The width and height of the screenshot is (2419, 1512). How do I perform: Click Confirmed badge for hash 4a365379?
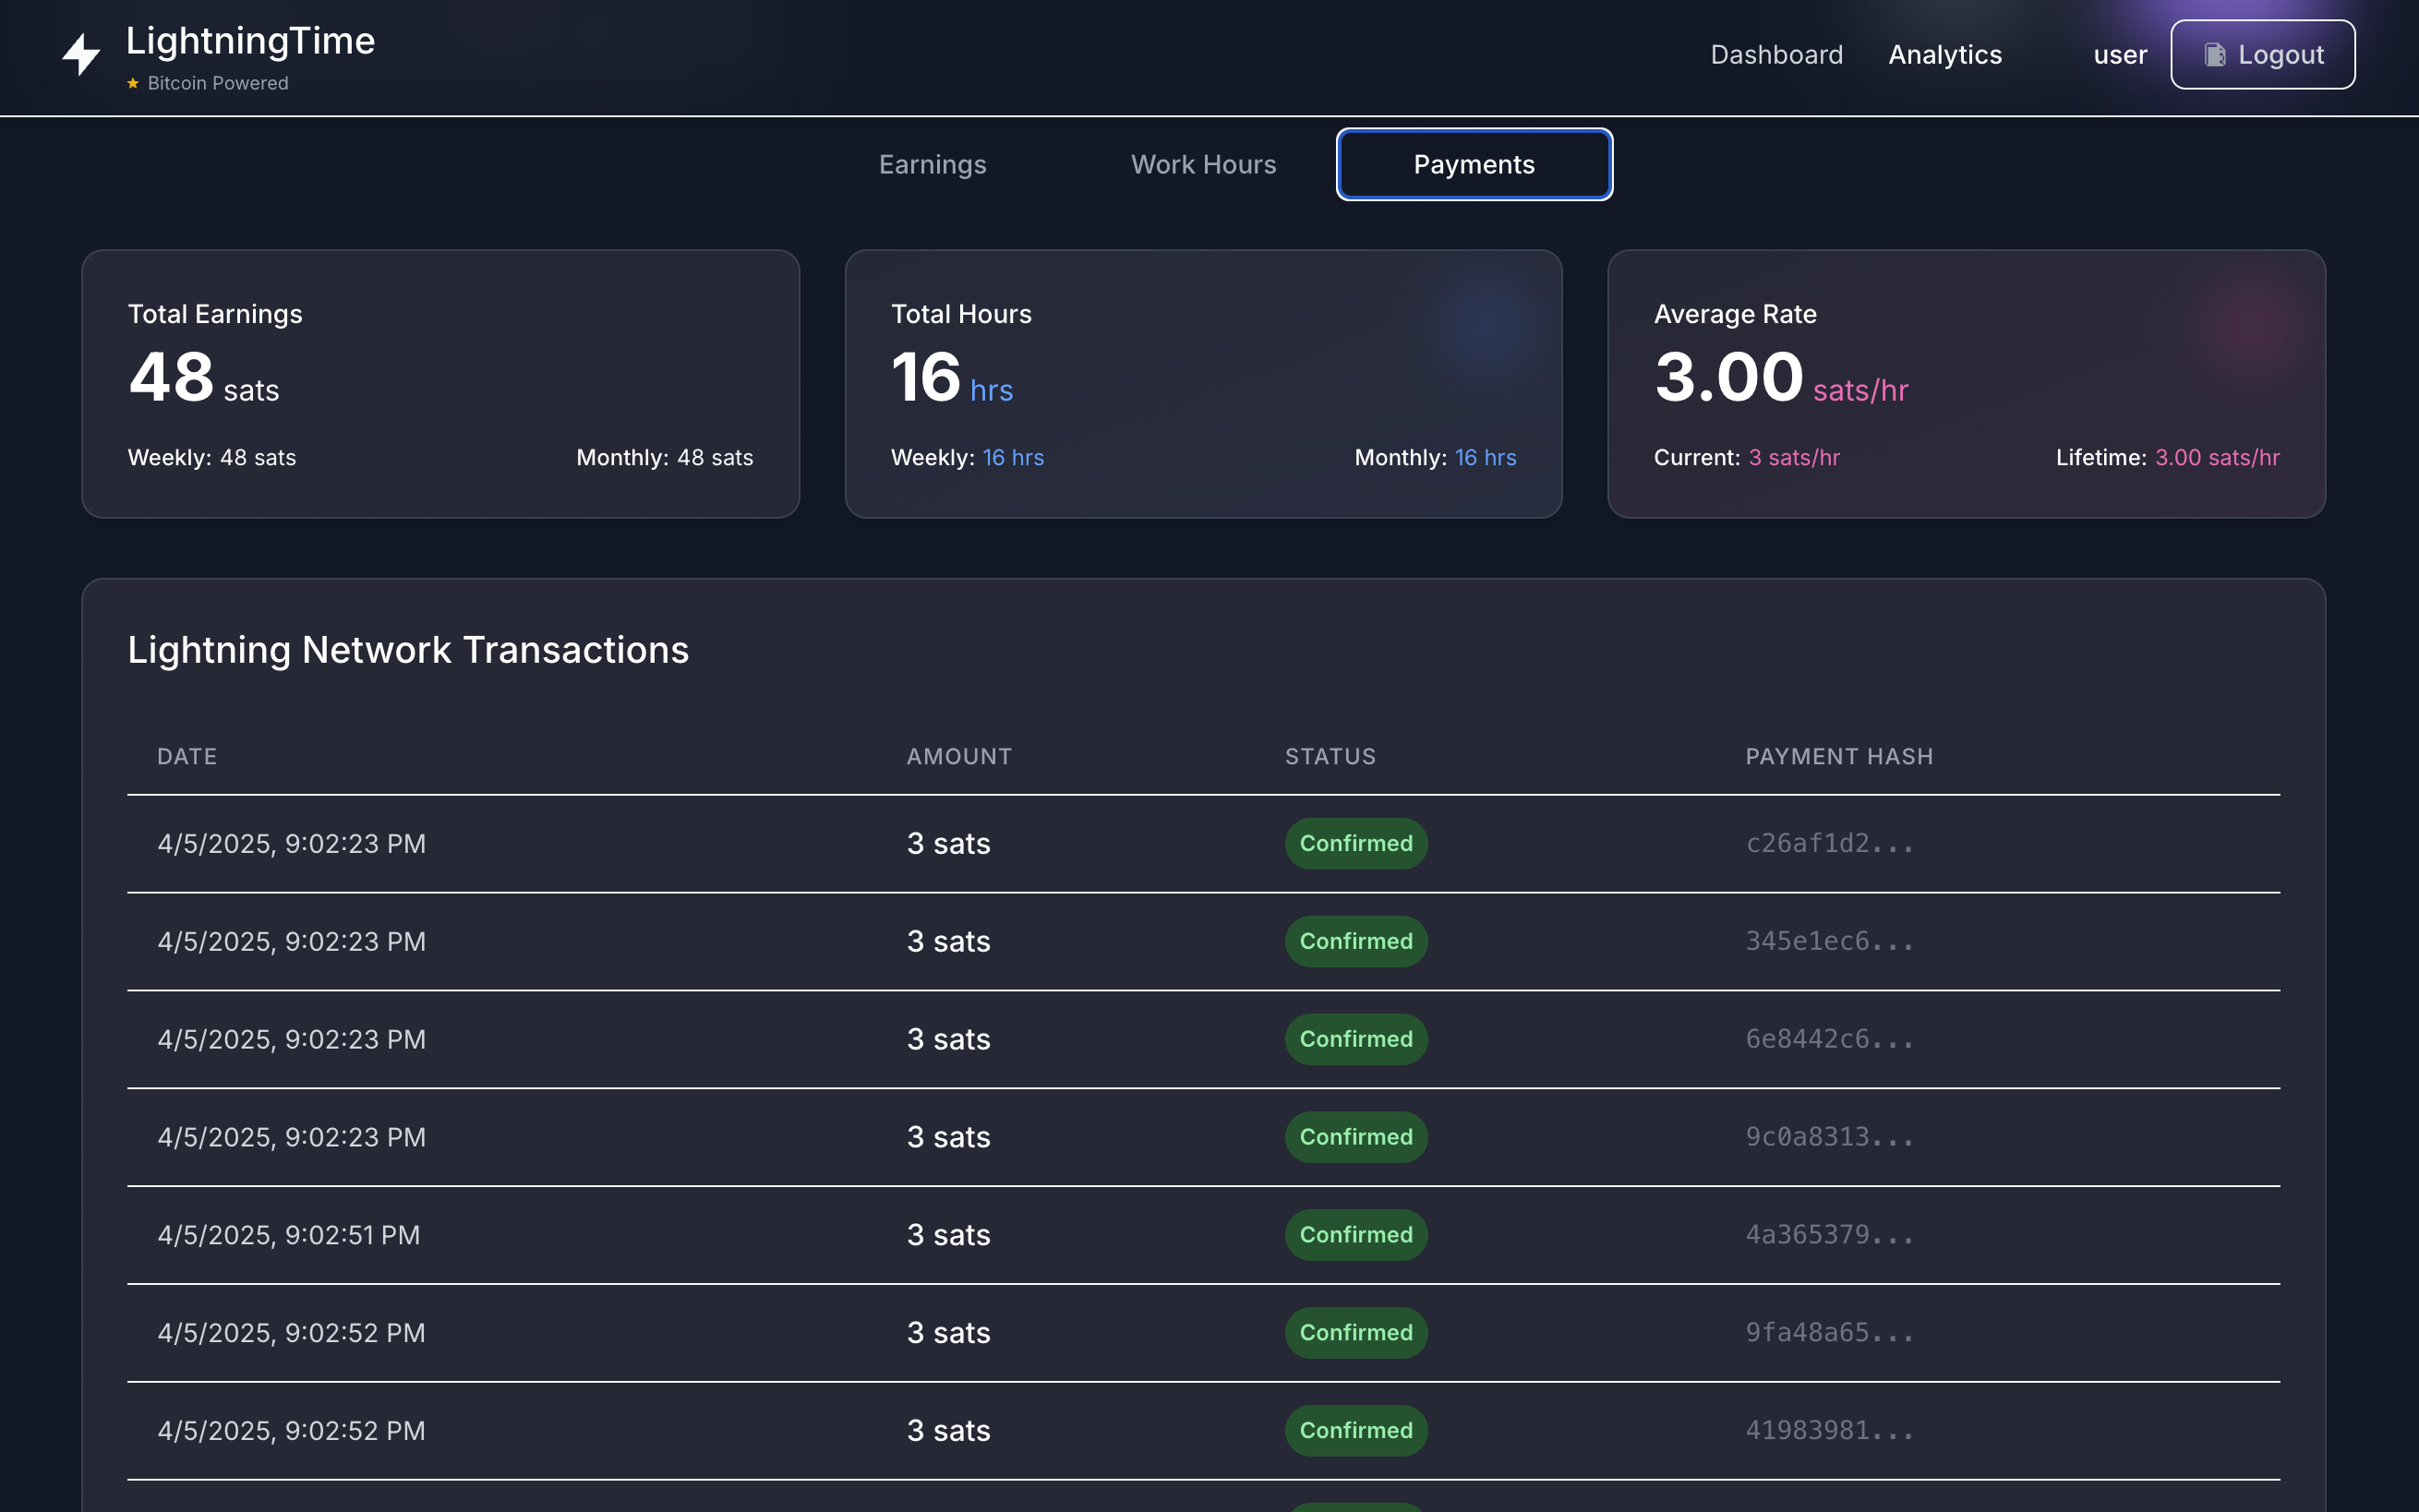1355,1235
